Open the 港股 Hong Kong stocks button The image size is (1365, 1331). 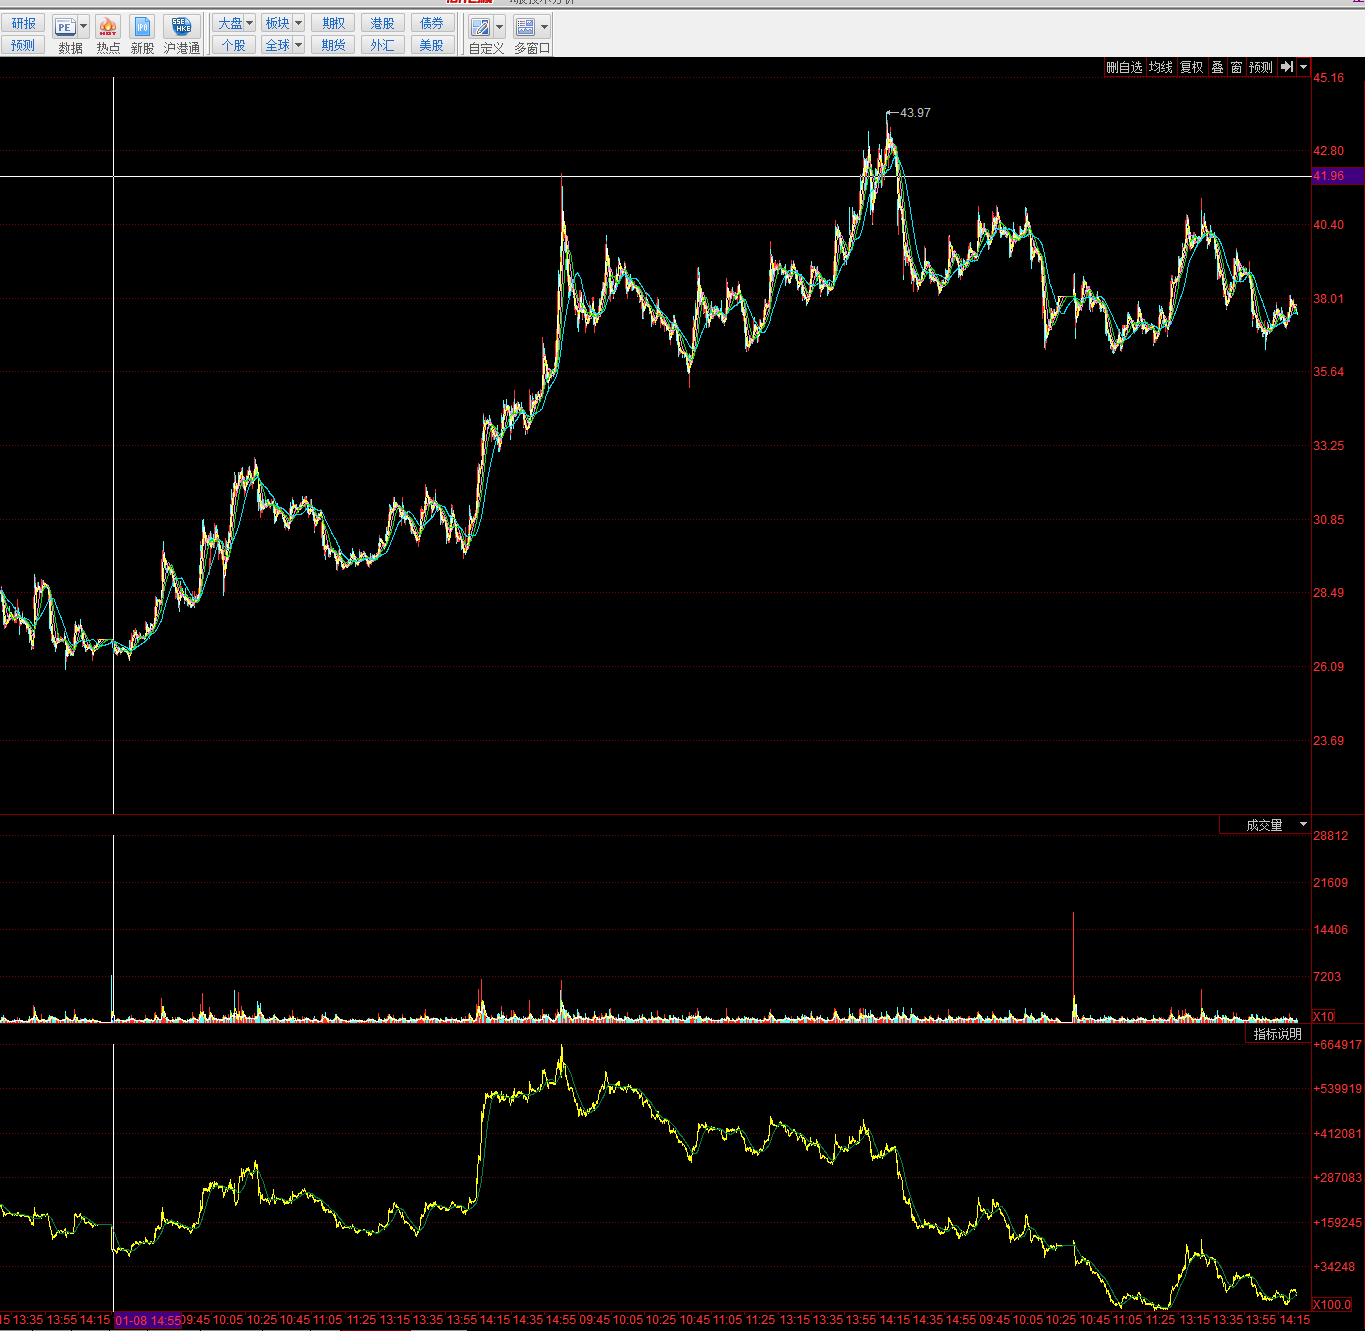coord(382,23)
